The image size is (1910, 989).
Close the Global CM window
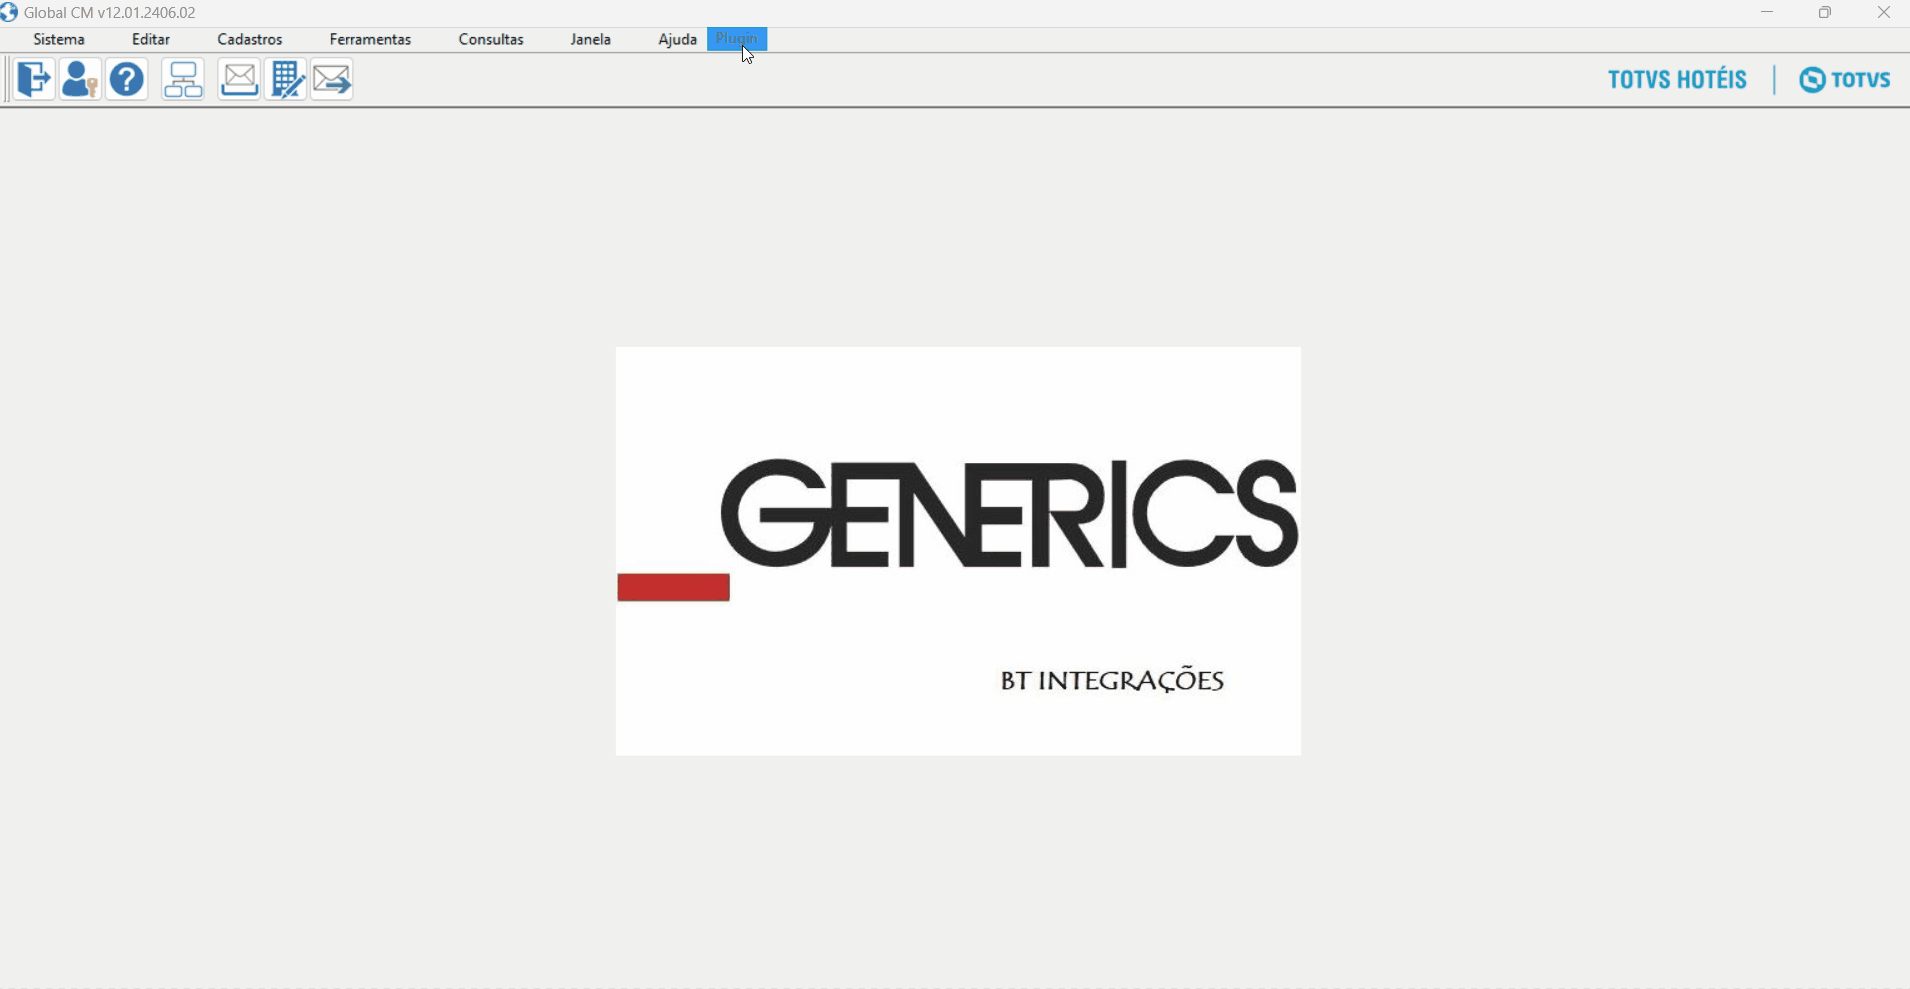point(1883,13)
